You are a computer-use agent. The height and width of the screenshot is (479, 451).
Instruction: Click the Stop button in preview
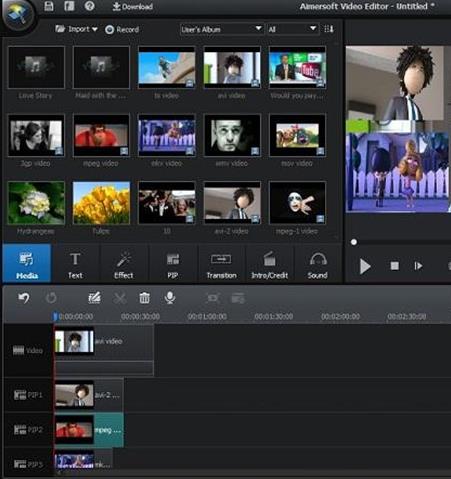click(395, 266)
